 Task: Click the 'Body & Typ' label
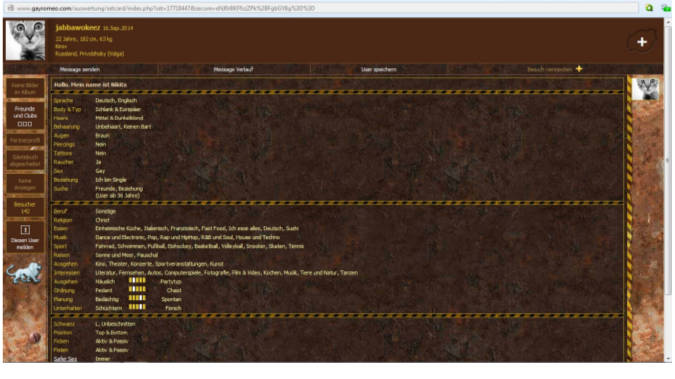(67, 109)
